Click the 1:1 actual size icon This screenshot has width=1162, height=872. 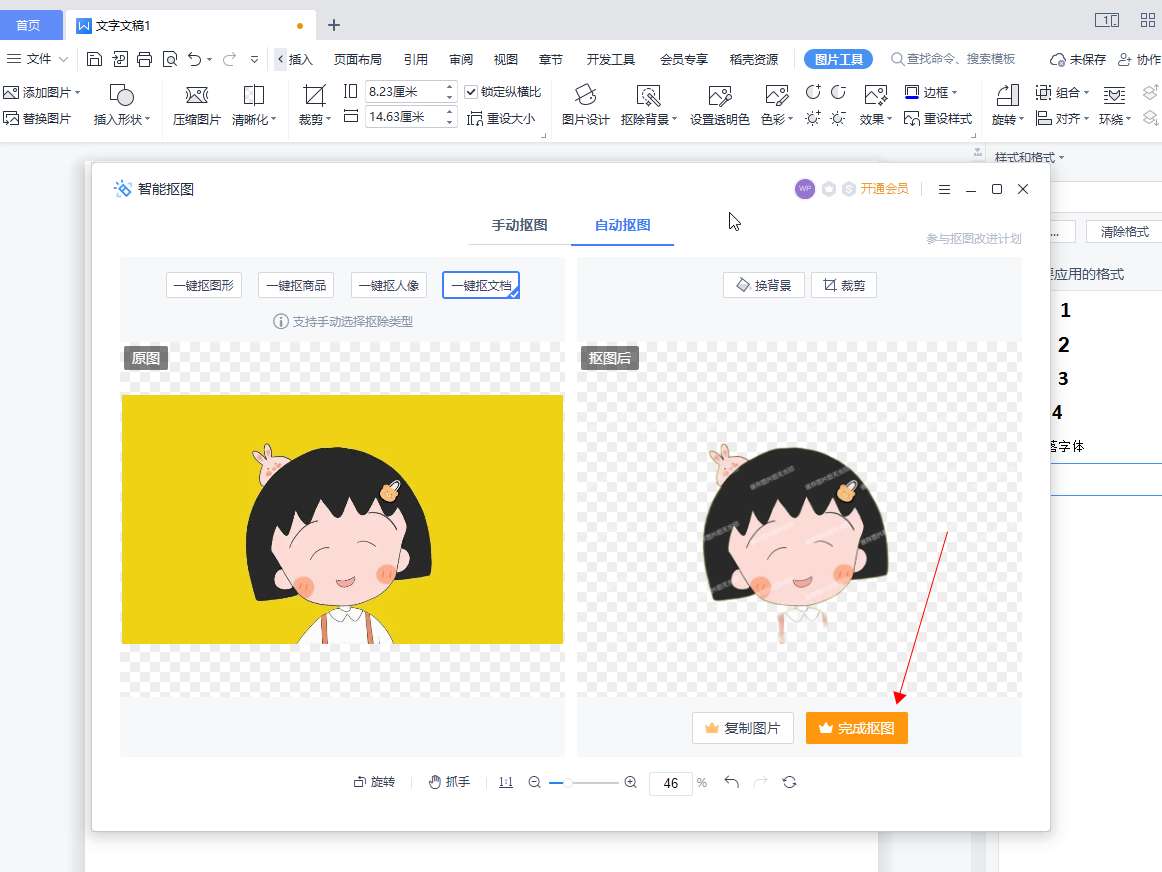point(505,782)
